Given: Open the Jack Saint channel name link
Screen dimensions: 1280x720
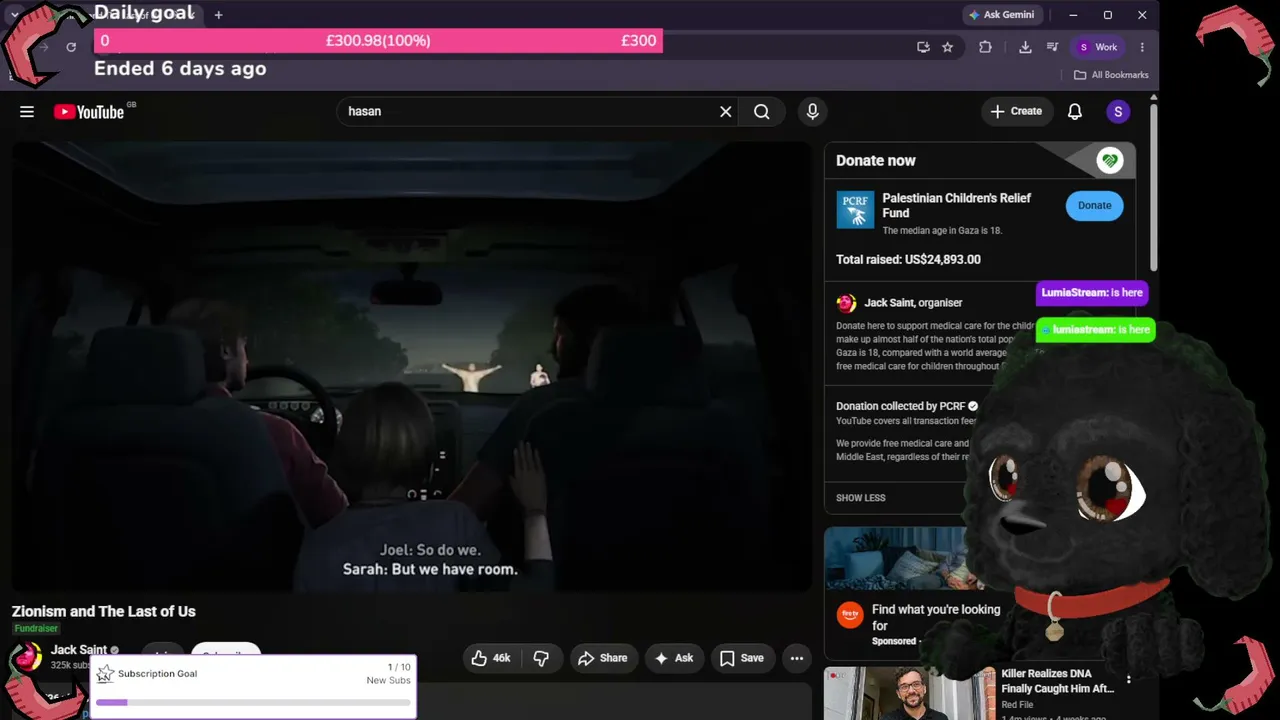Looking at the screenshot, I should [79, 650].
